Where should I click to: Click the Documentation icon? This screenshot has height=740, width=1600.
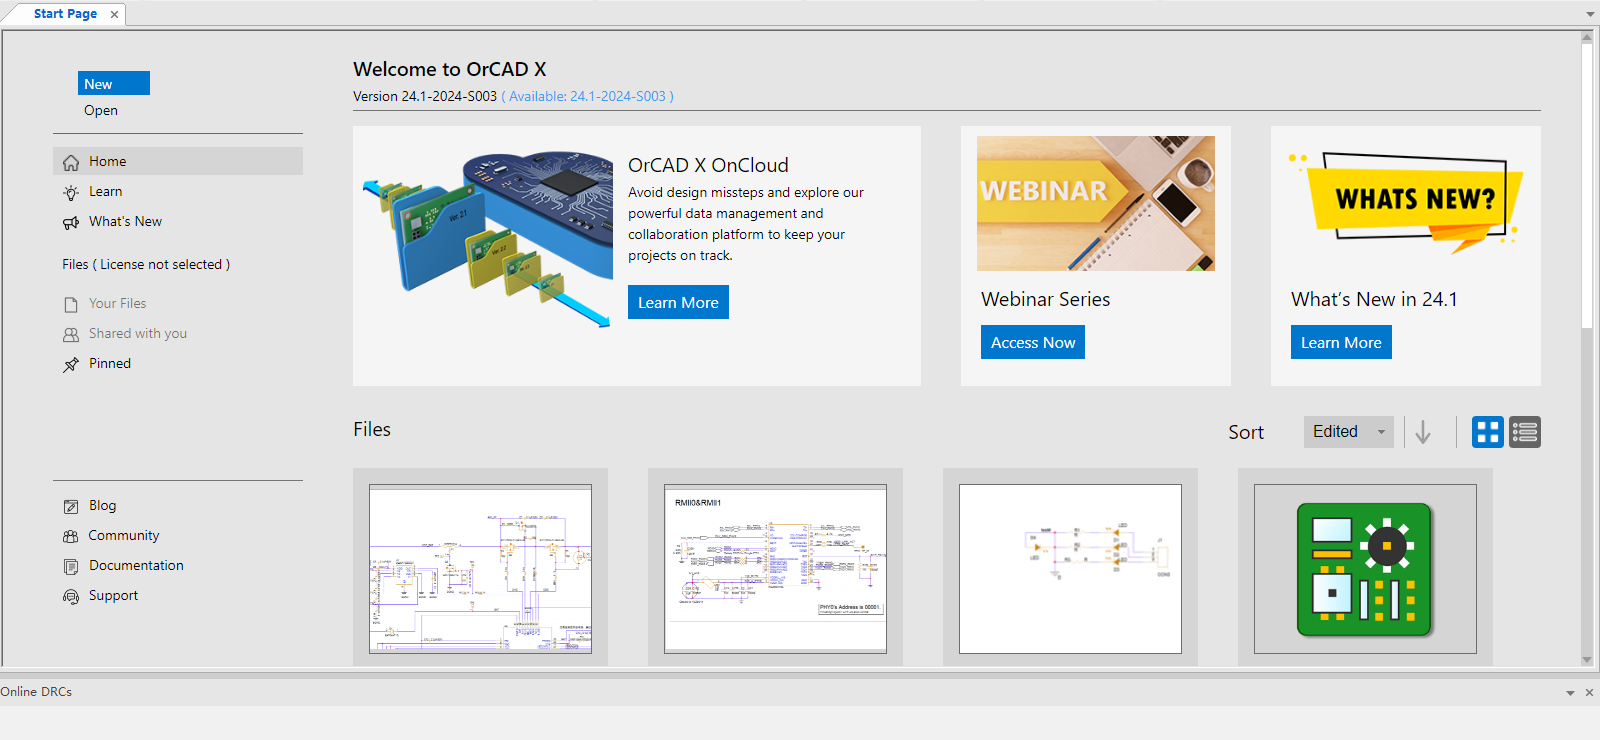(x=71, y=566)
